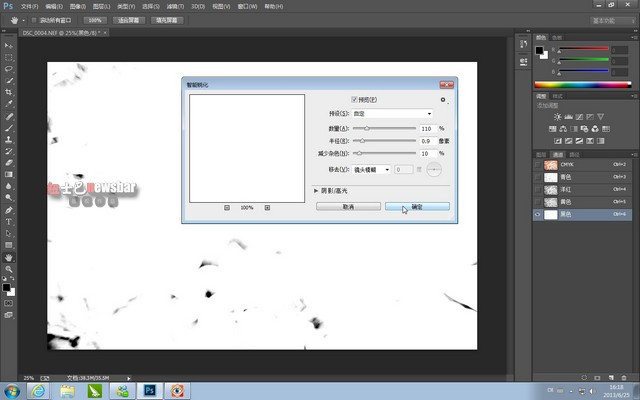Click the zoom-in plus icon under preview
640x400 pixels.
267,207
